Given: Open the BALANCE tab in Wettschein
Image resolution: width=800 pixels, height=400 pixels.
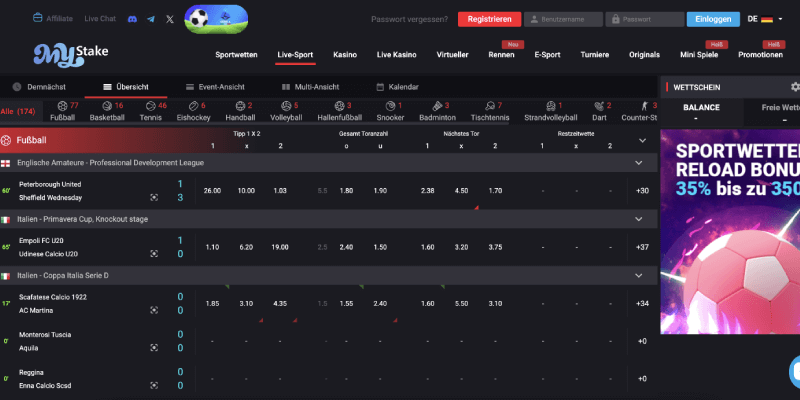Looking at the screenshot, I should [702, 113].
